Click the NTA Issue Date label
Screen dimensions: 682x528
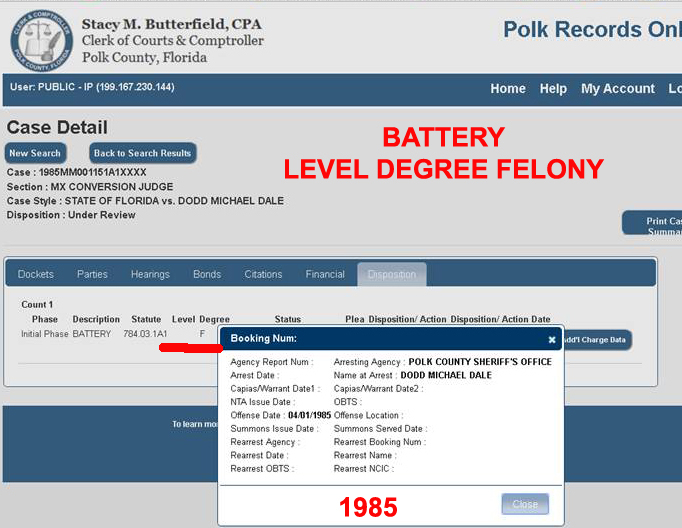point(262,402)
